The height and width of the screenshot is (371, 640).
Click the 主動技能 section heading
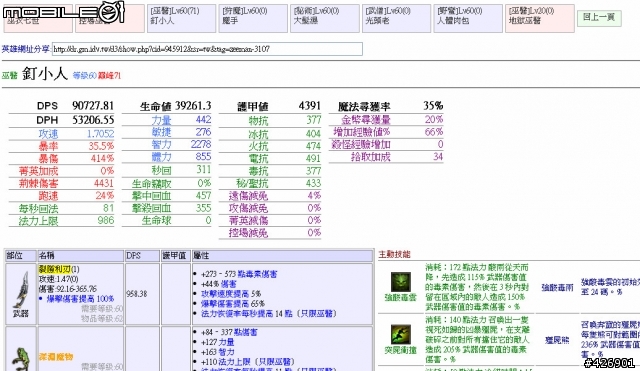pyautogui.click(x=394, y=254)
